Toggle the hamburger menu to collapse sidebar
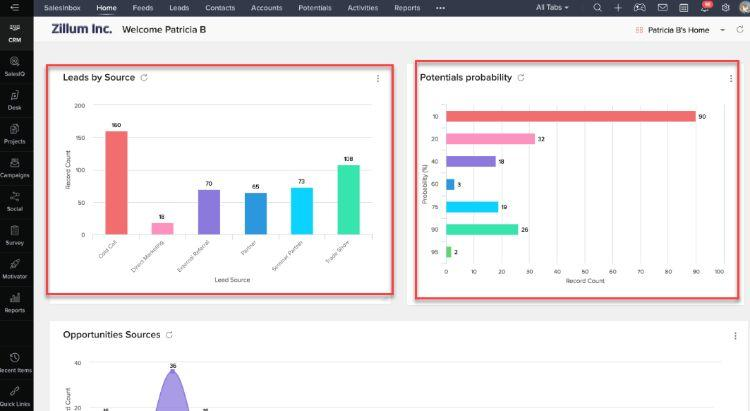This screenshot has width=750, height=411. click(15, 7)
